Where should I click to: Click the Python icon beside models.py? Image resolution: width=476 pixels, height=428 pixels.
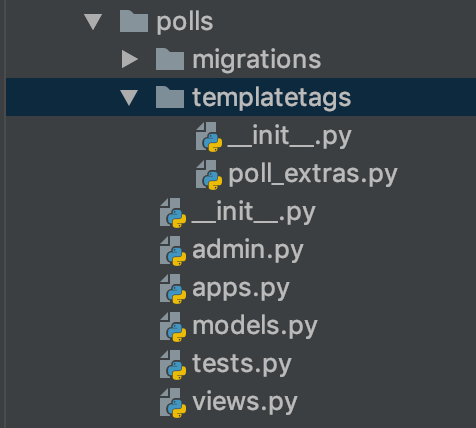[173, 327]
